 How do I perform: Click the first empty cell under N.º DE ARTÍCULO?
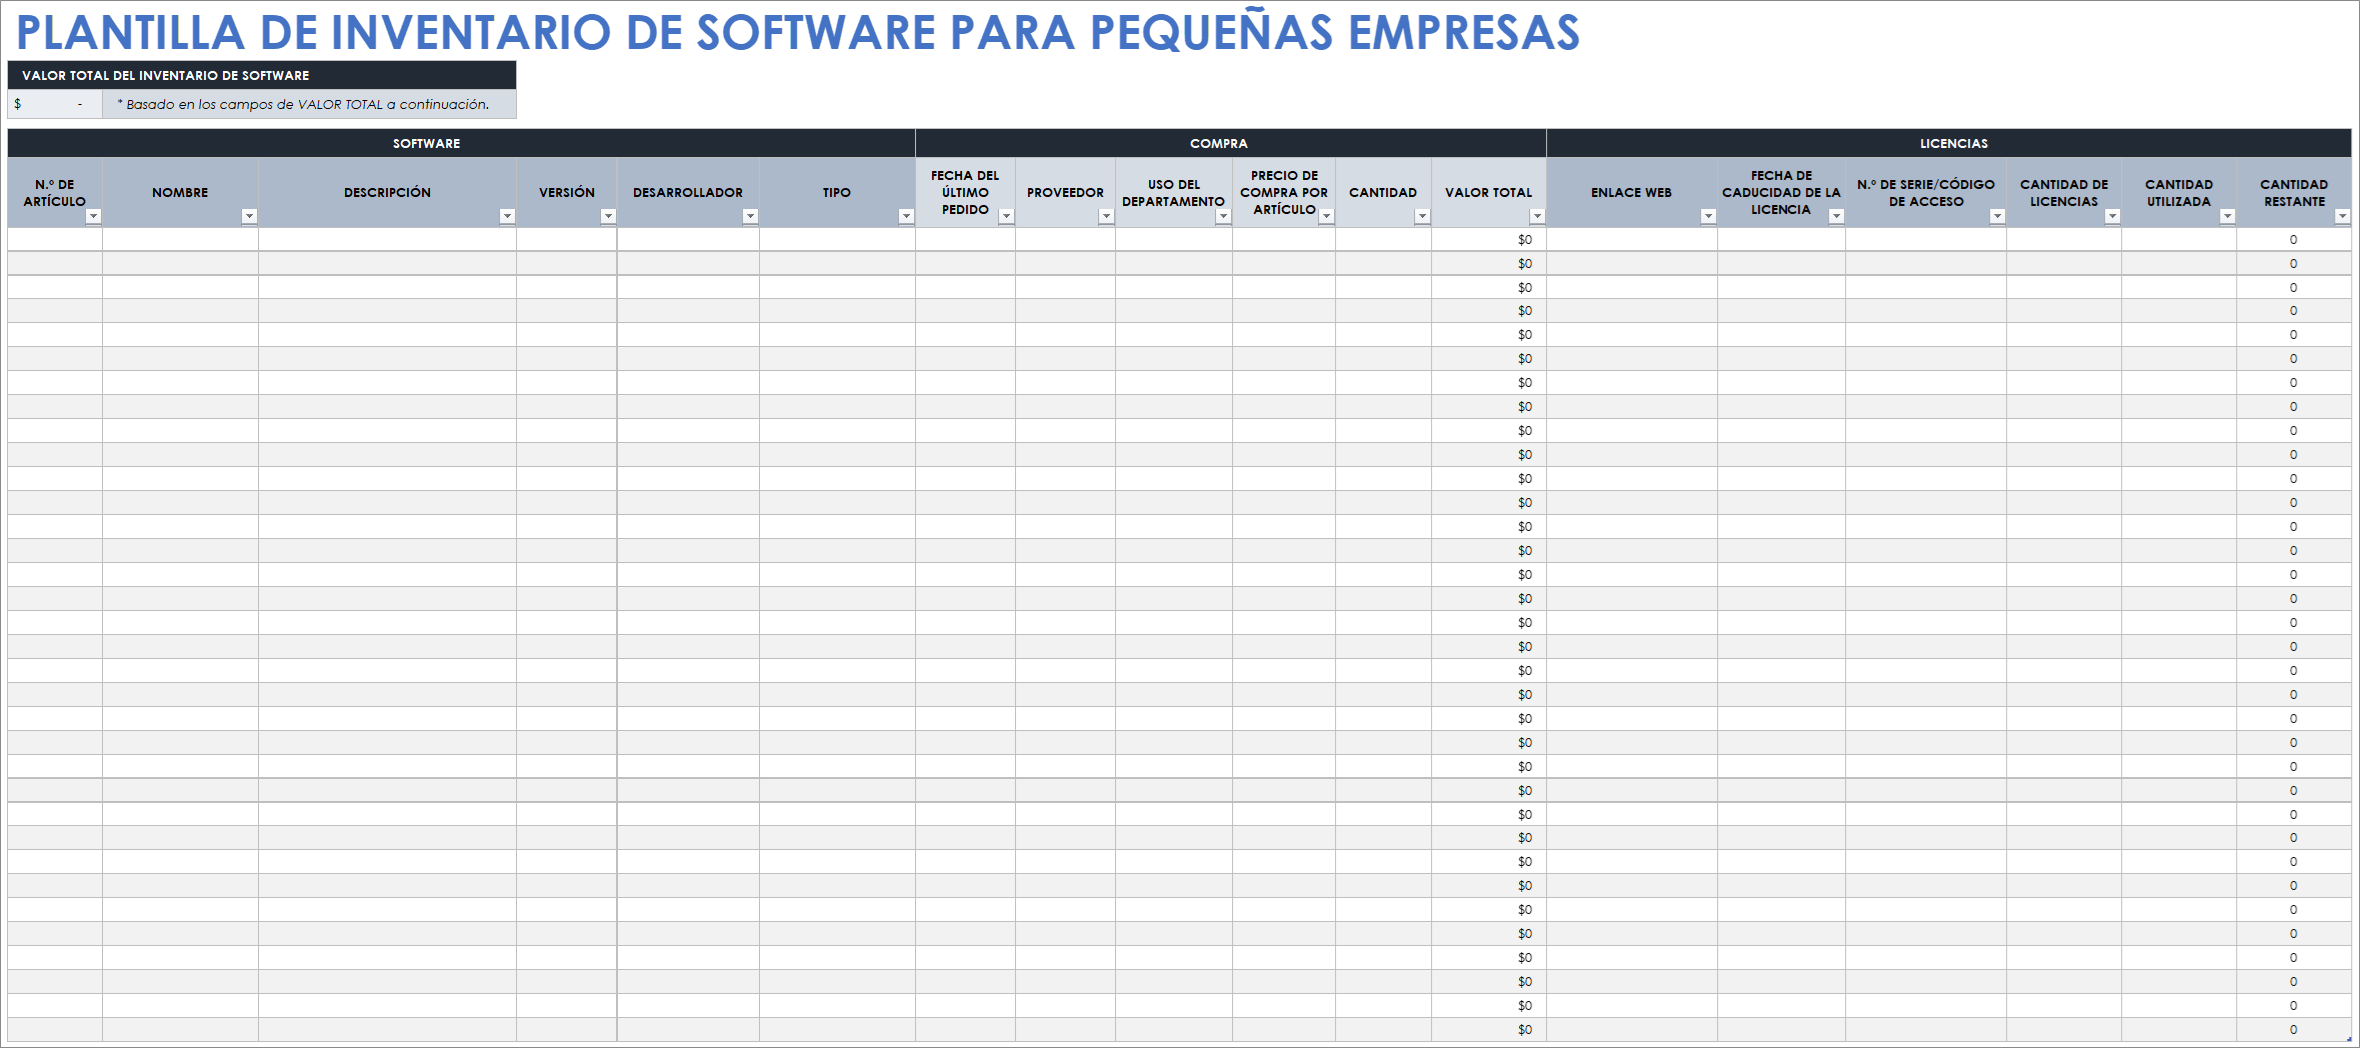pyautogui.click(x=55, y=240)
